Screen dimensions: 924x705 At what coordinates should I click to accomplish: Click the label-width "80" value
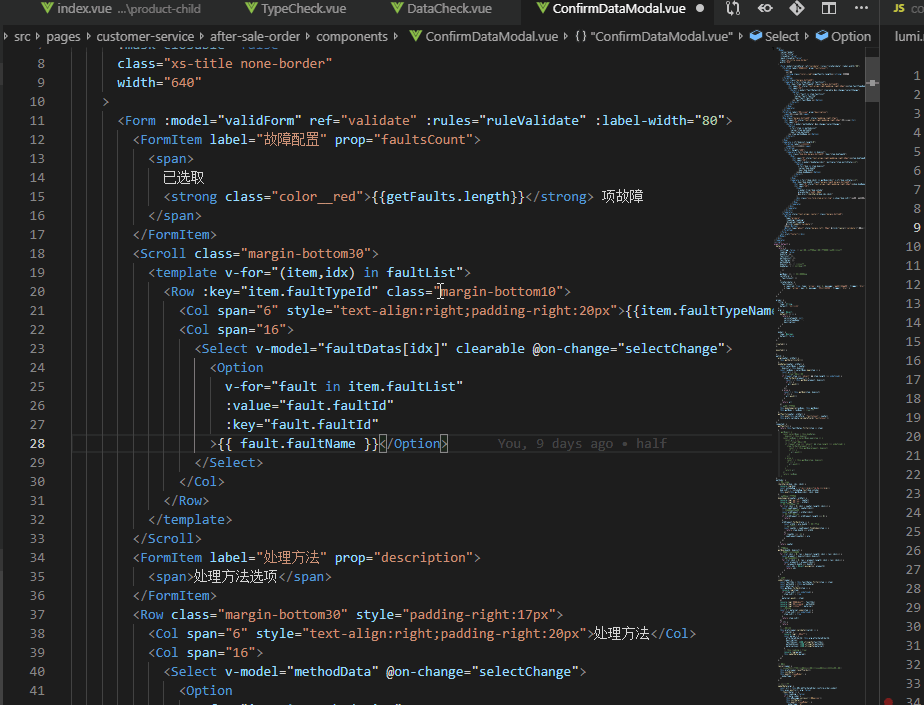tap(710, 120)
